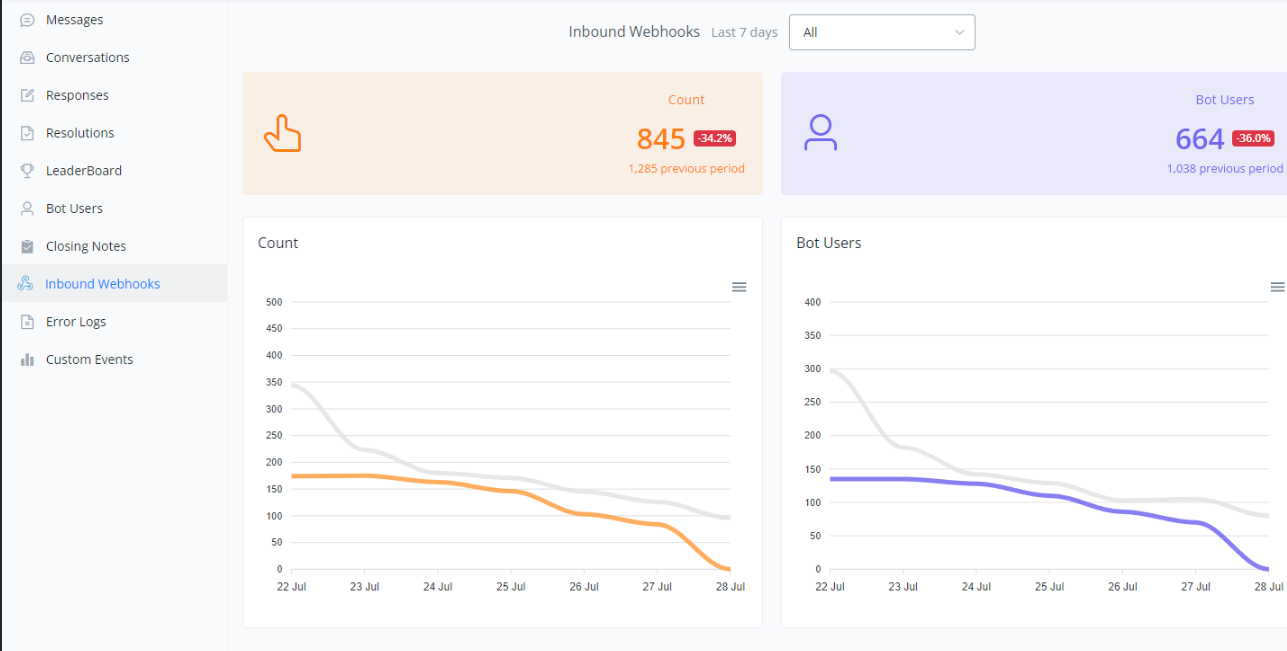The image size is (1287, 651).
Task: Click the Custom Events bar chart icon
Action: 27,360
